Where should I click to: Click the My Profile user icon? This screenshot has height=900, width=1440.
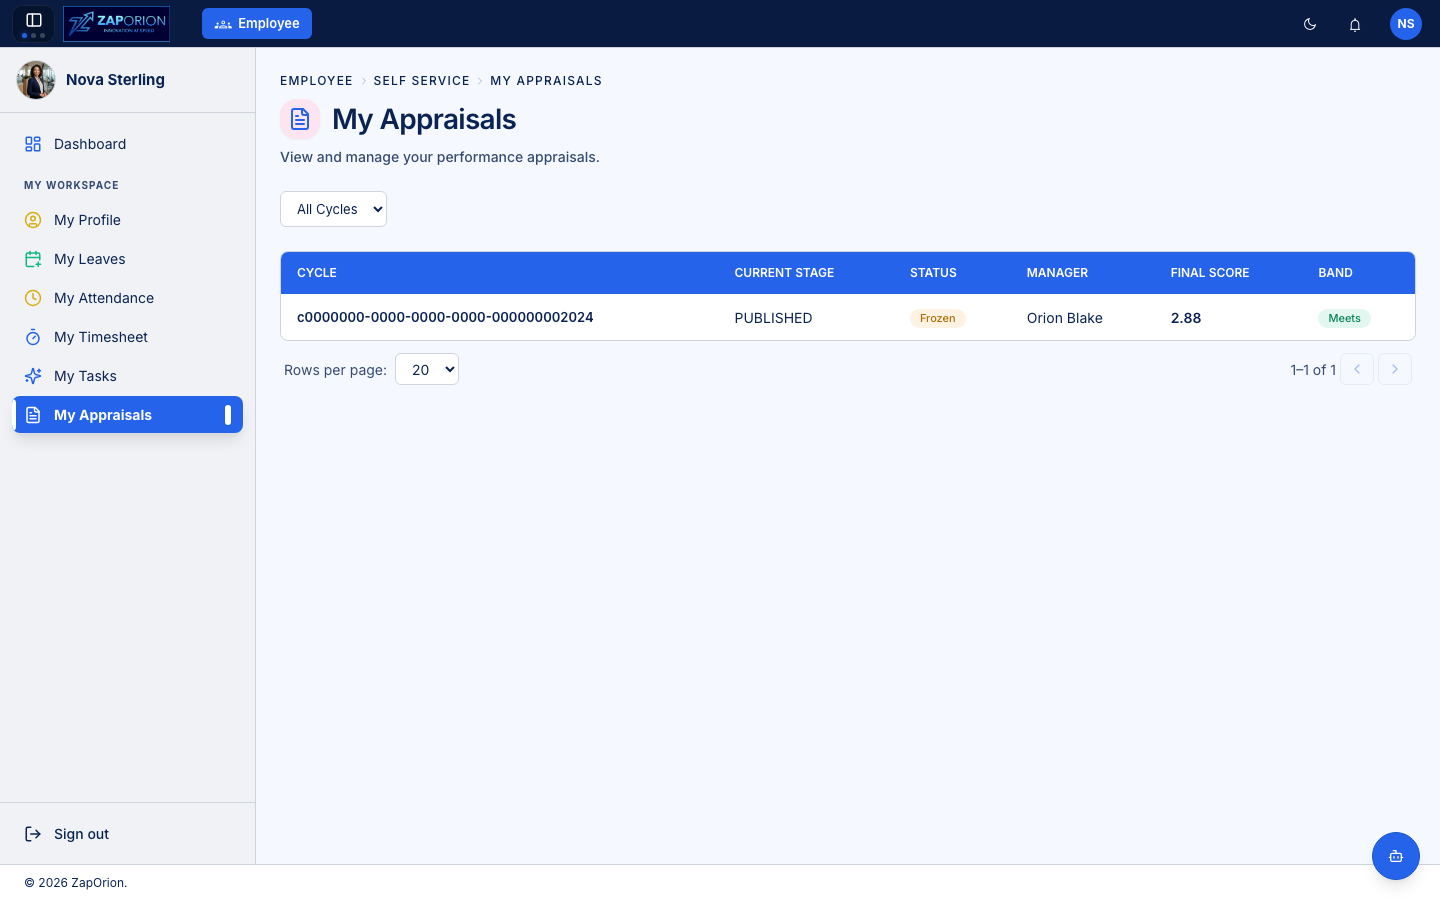tap(33, 220)
